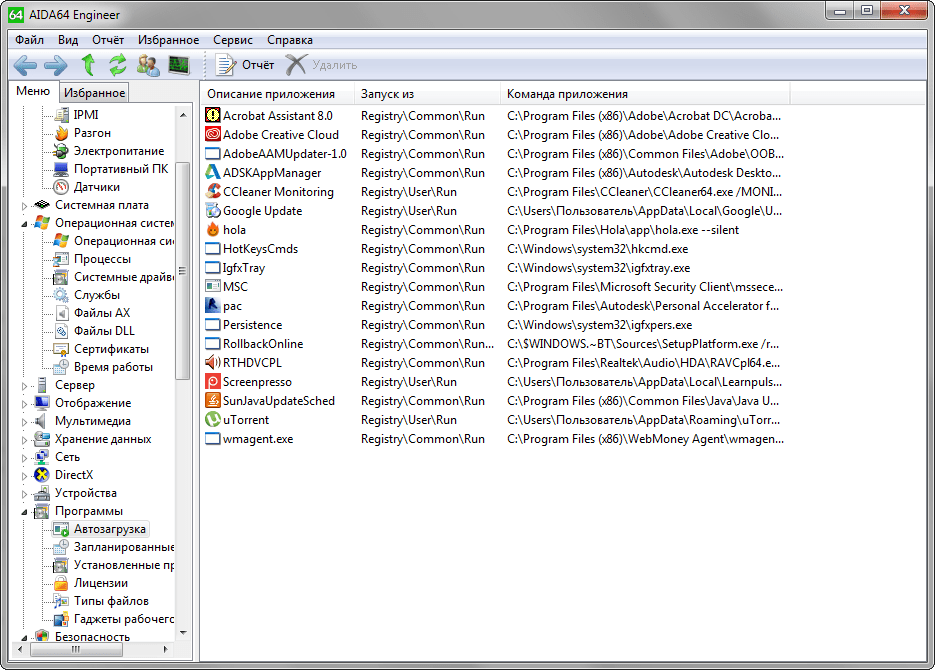Select RTHDVCPL speaker row icon

[x=213, y=362]
